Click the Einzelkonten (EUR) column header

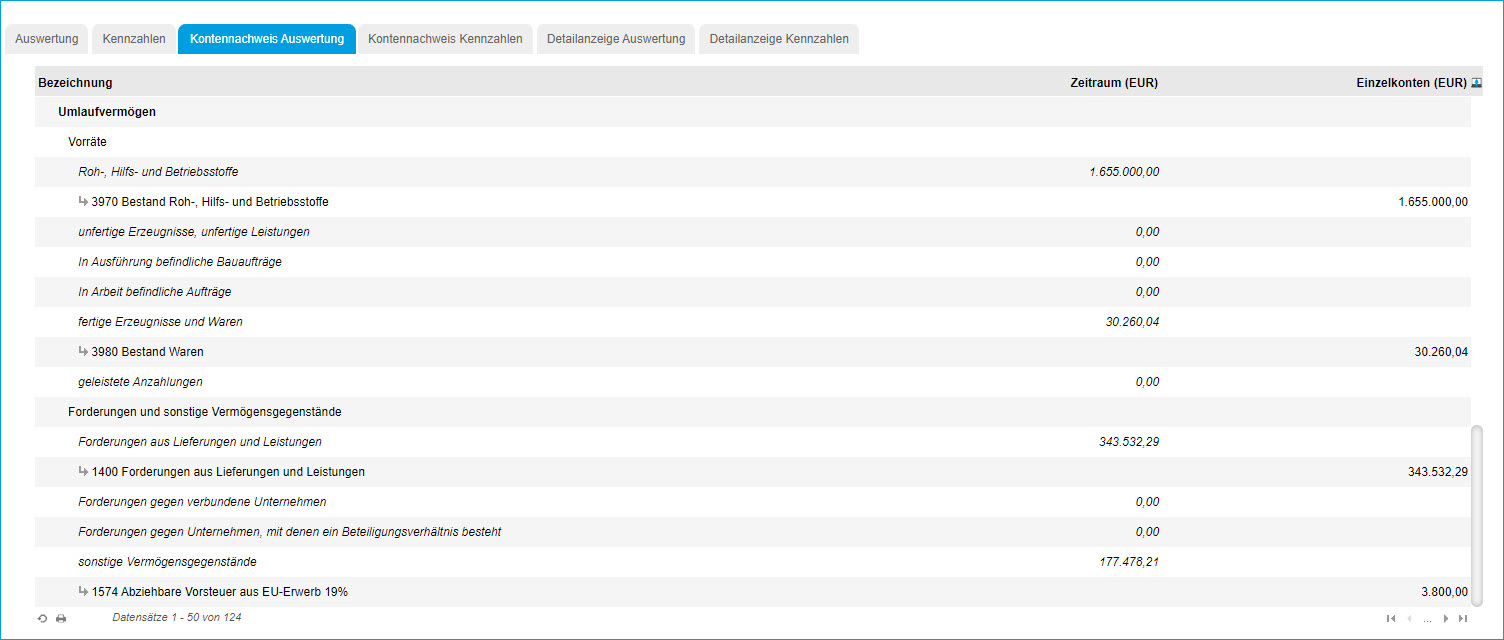pyautogui.click(x=1411, y=83)
